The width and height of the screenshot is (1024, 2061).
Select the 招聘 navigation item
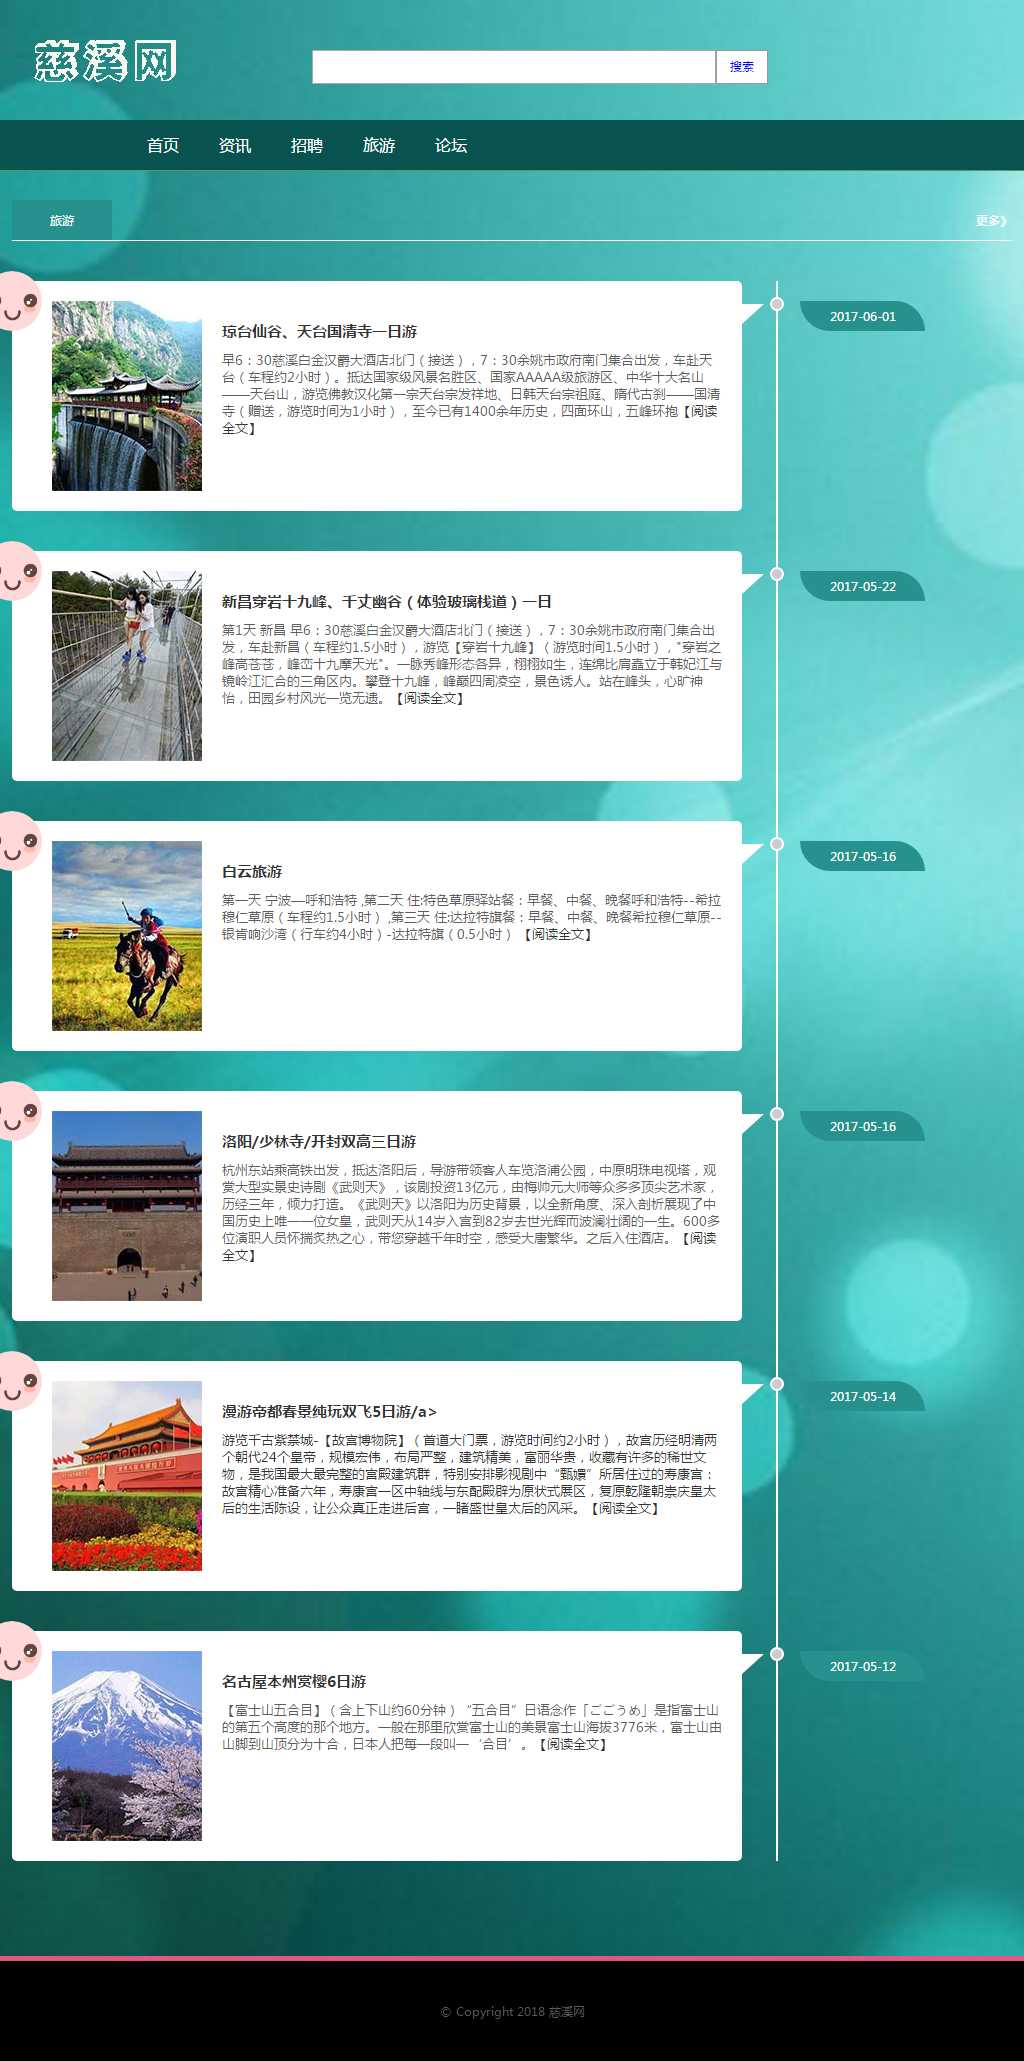point(307,146)
